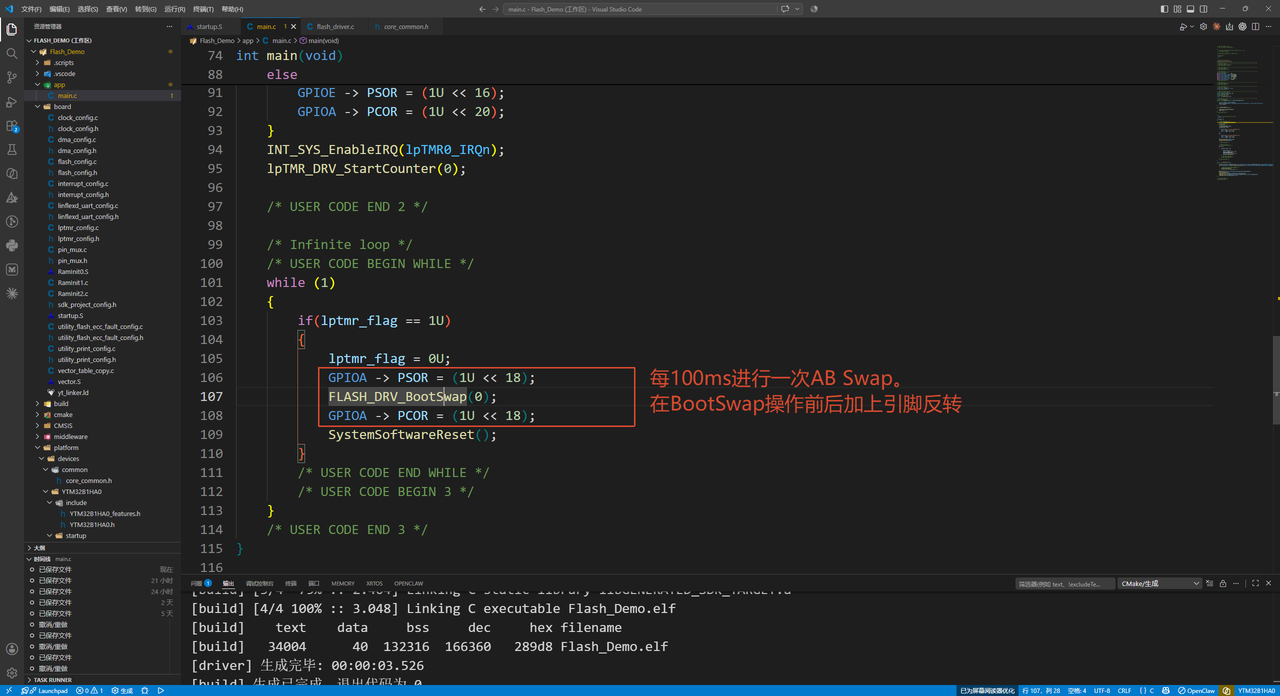
Task: Click the main(void) breadcrumb
Action: [x=321, y=41]
